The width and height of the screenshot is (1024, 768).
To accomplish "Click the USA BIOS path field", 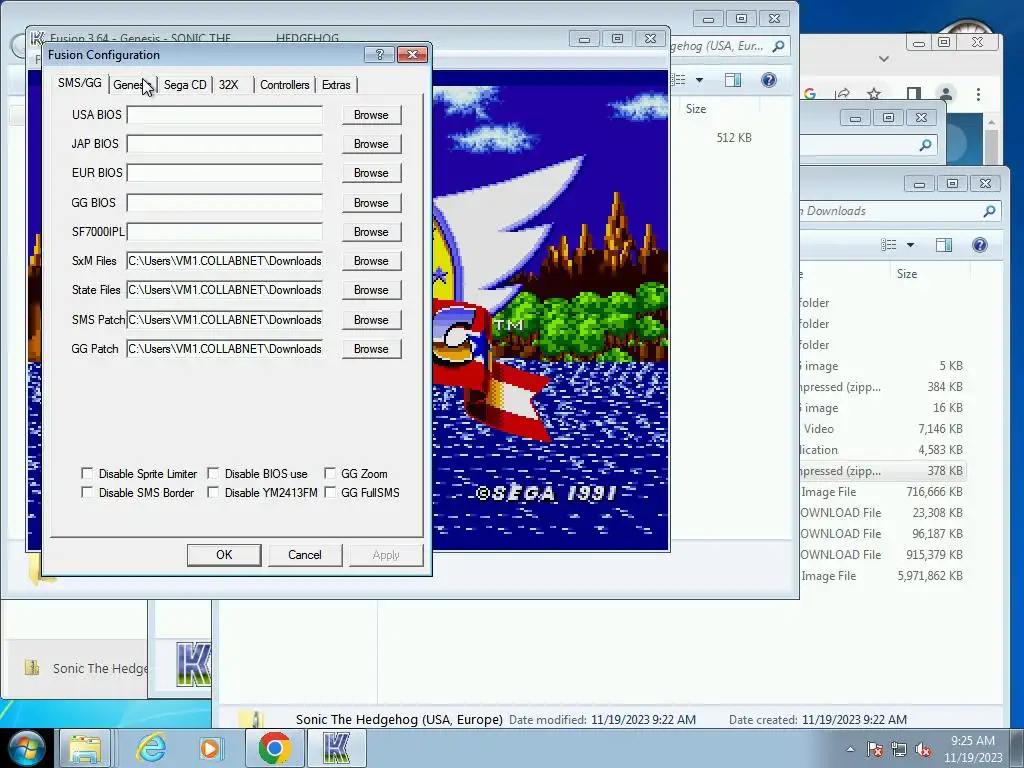I will 225,115.
